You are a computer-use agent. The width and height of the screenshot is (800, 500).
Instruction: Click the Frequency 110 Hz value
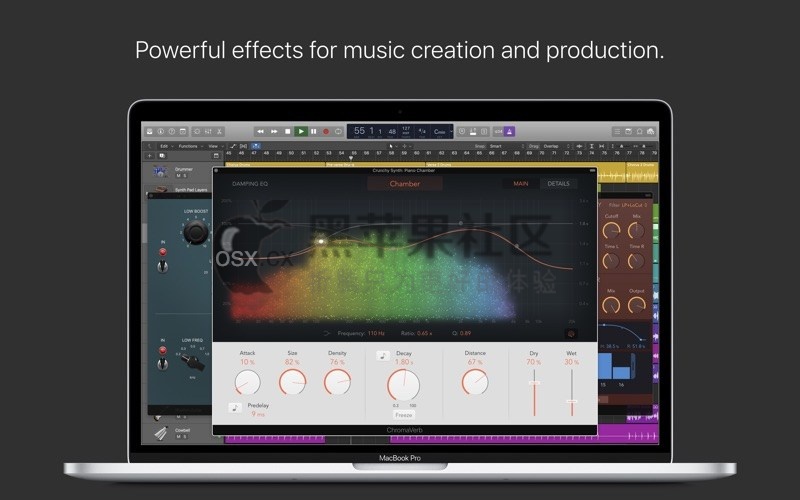tap(376, 333)
